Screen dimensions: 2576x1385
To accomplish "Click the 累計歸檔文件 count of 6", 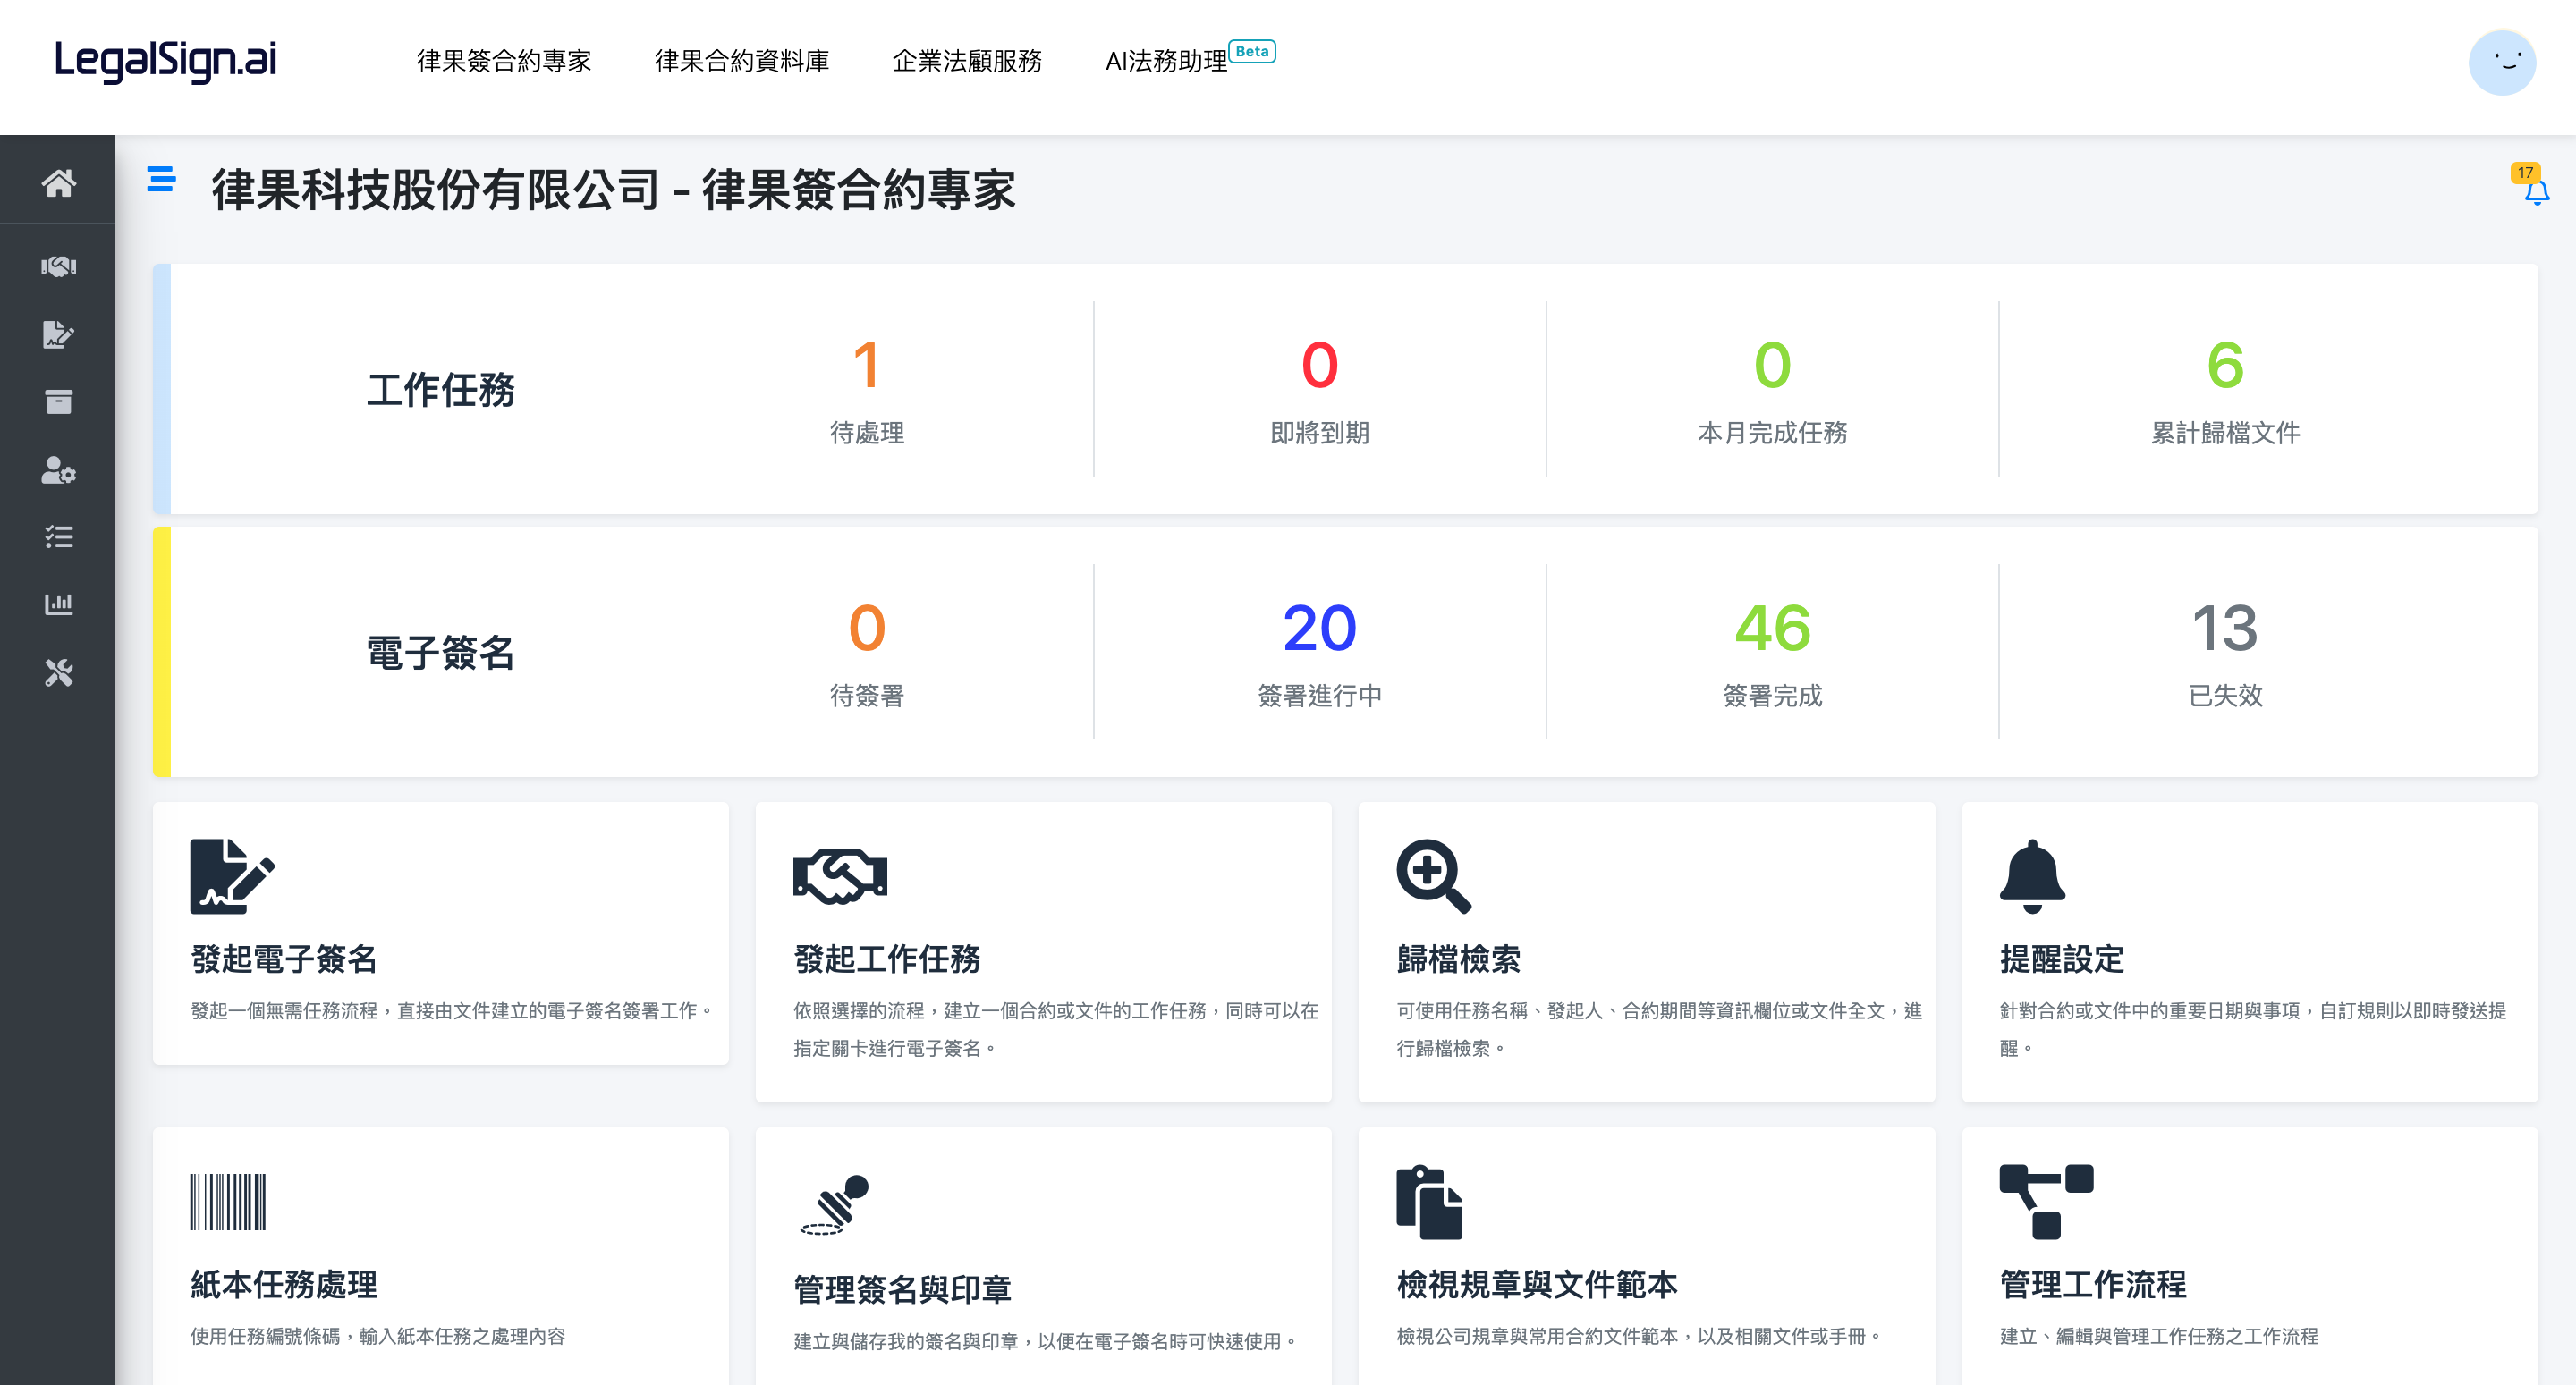I will pyautogui.click(x=2225, y=365).
